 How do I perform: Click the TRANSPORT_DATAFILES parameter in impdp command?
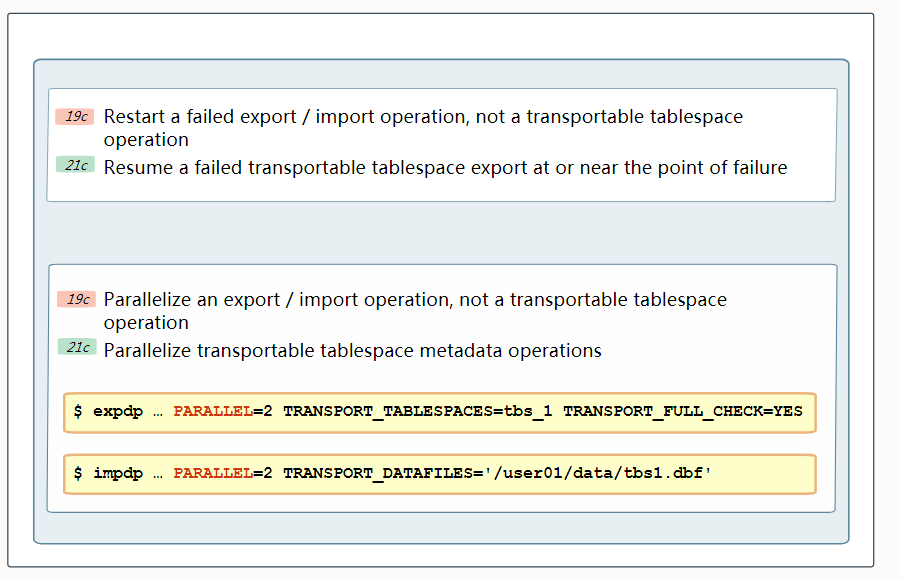pos(378,473)
